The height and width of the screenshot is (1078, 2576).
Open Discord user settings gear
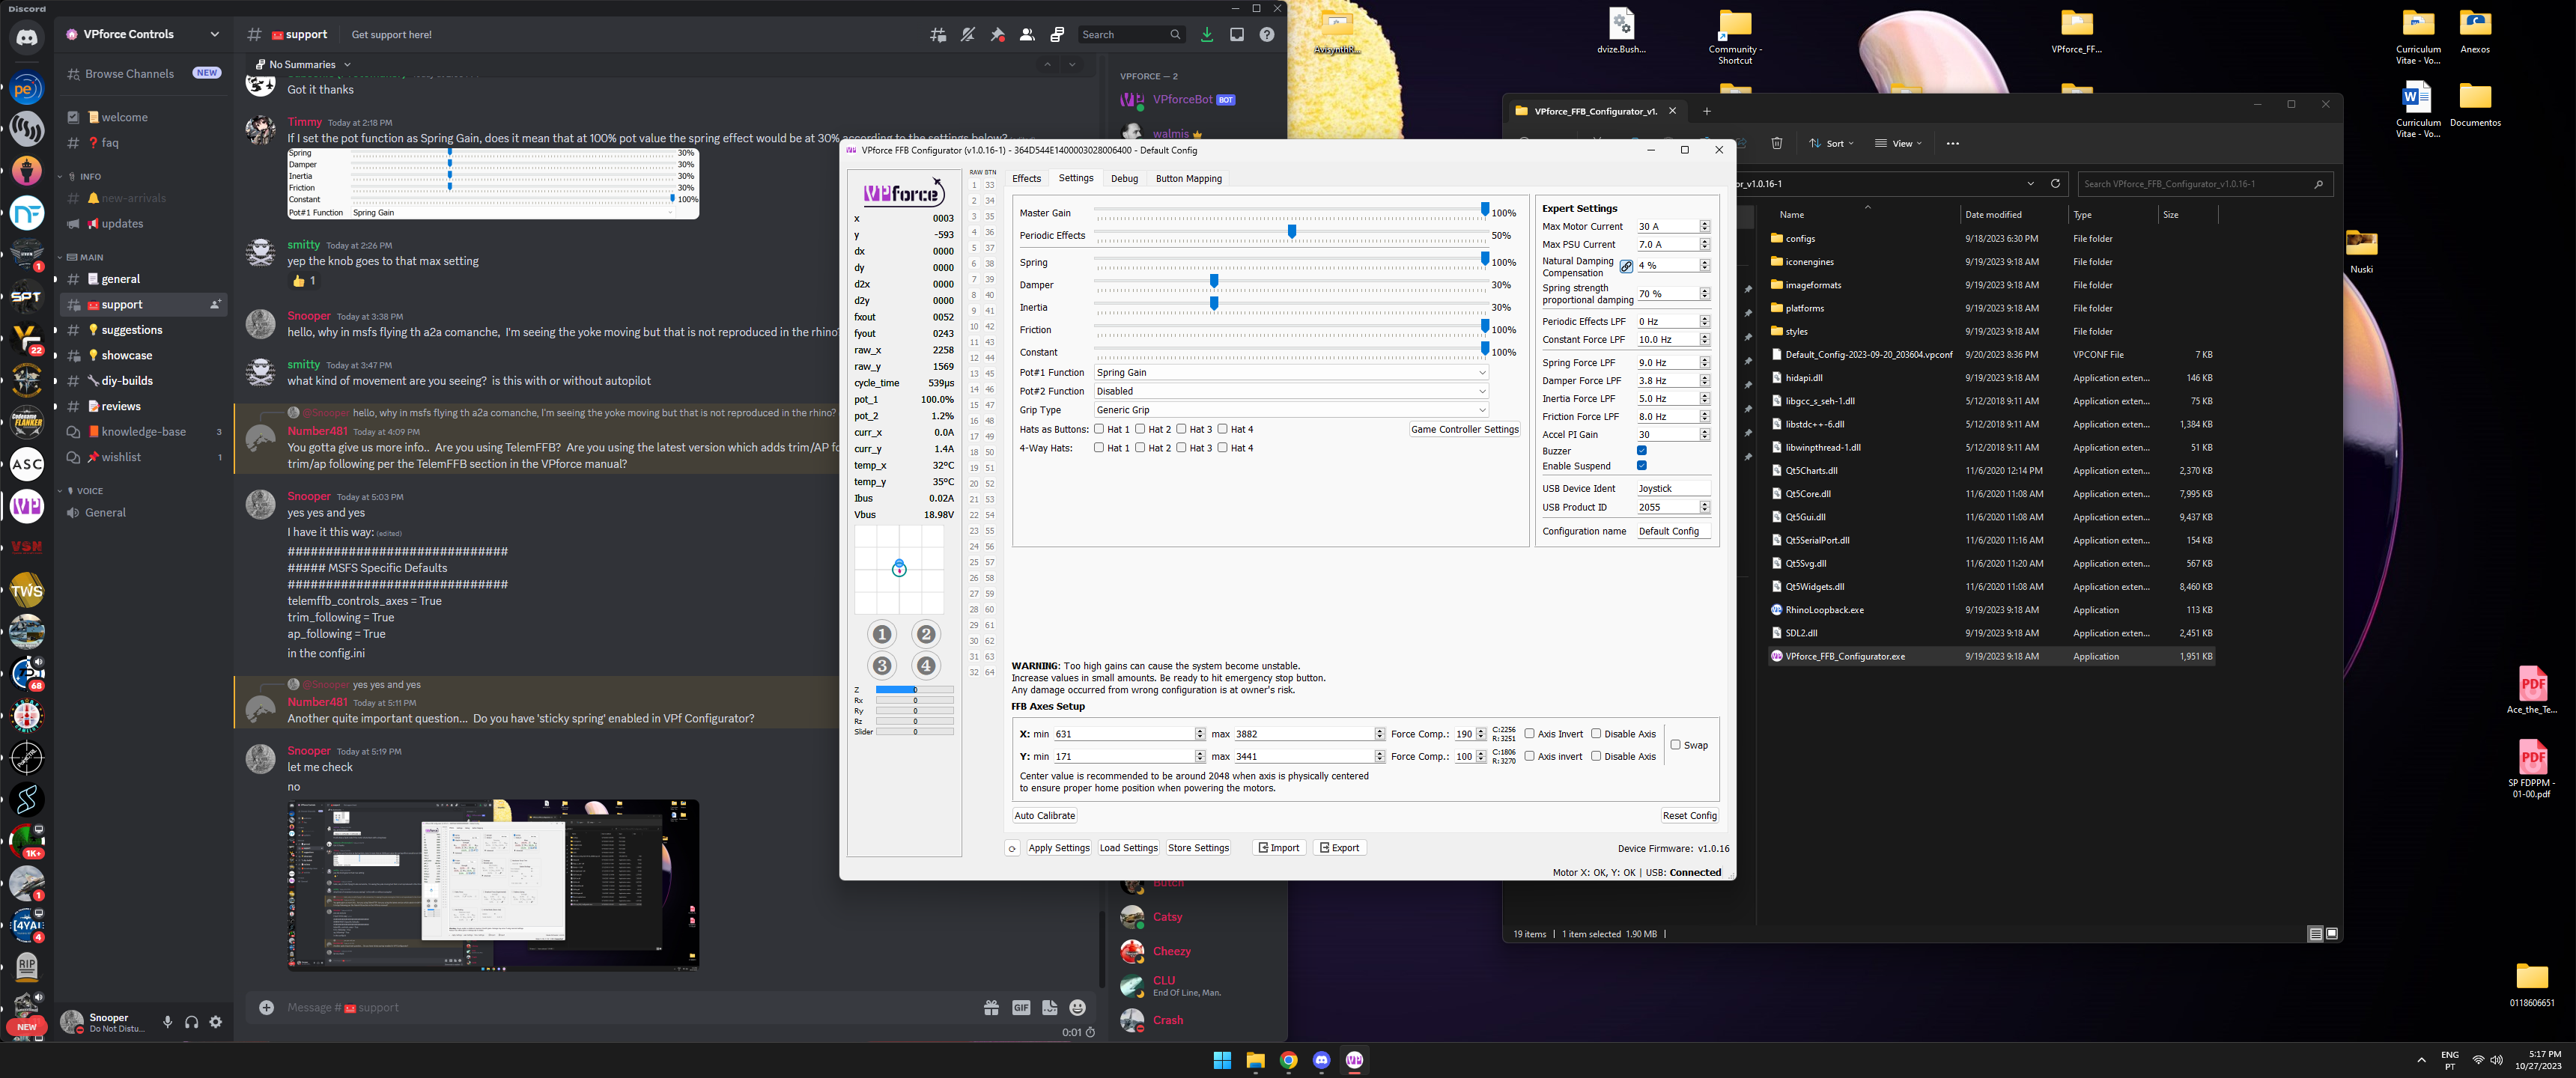(x=216, y=1022)
